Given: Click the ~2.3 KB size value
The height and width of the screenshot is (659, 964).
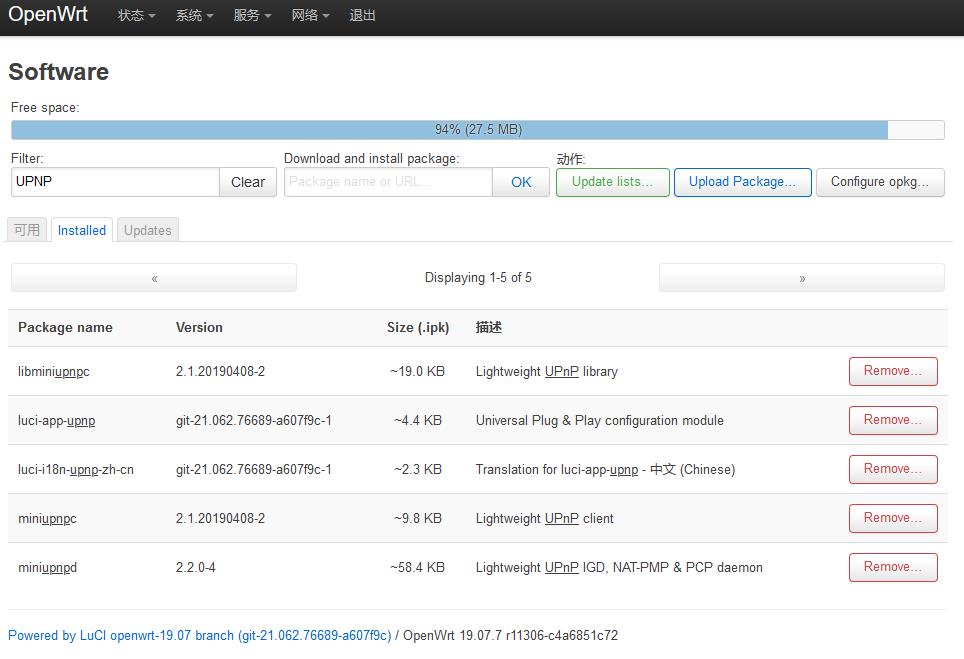Looking at the screenshot, I should coord(417,470).
